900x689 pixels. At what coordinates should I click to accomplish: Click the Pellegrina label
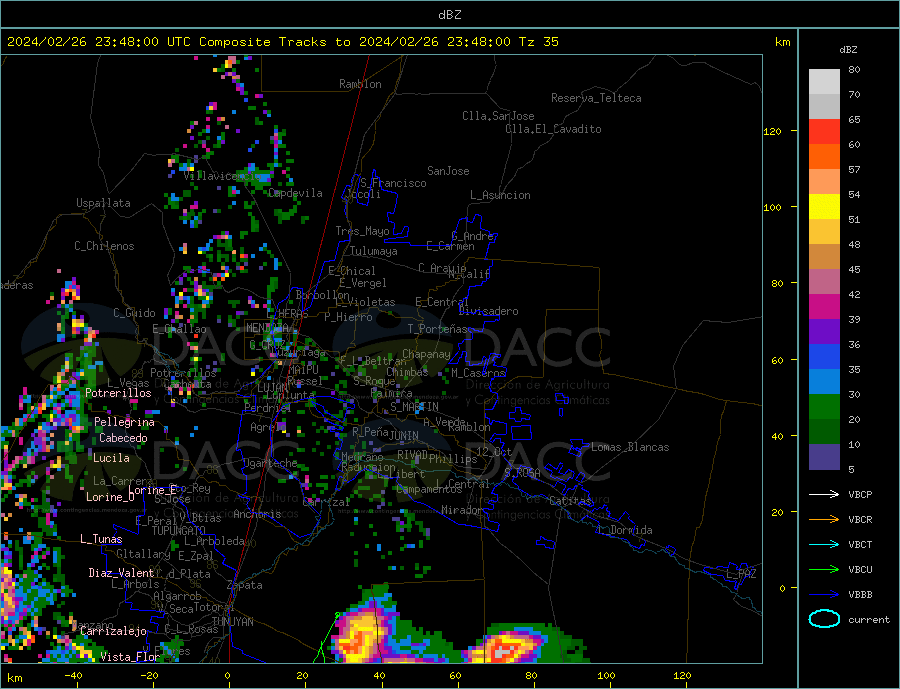[125, 421]
